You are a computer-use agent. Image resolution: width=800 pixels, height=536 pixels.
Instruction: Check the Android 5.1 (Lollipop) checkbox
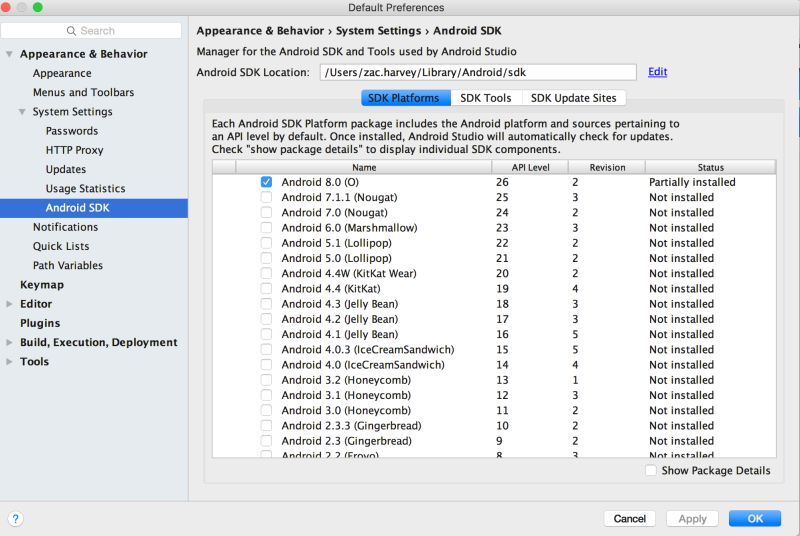[266, 243]
